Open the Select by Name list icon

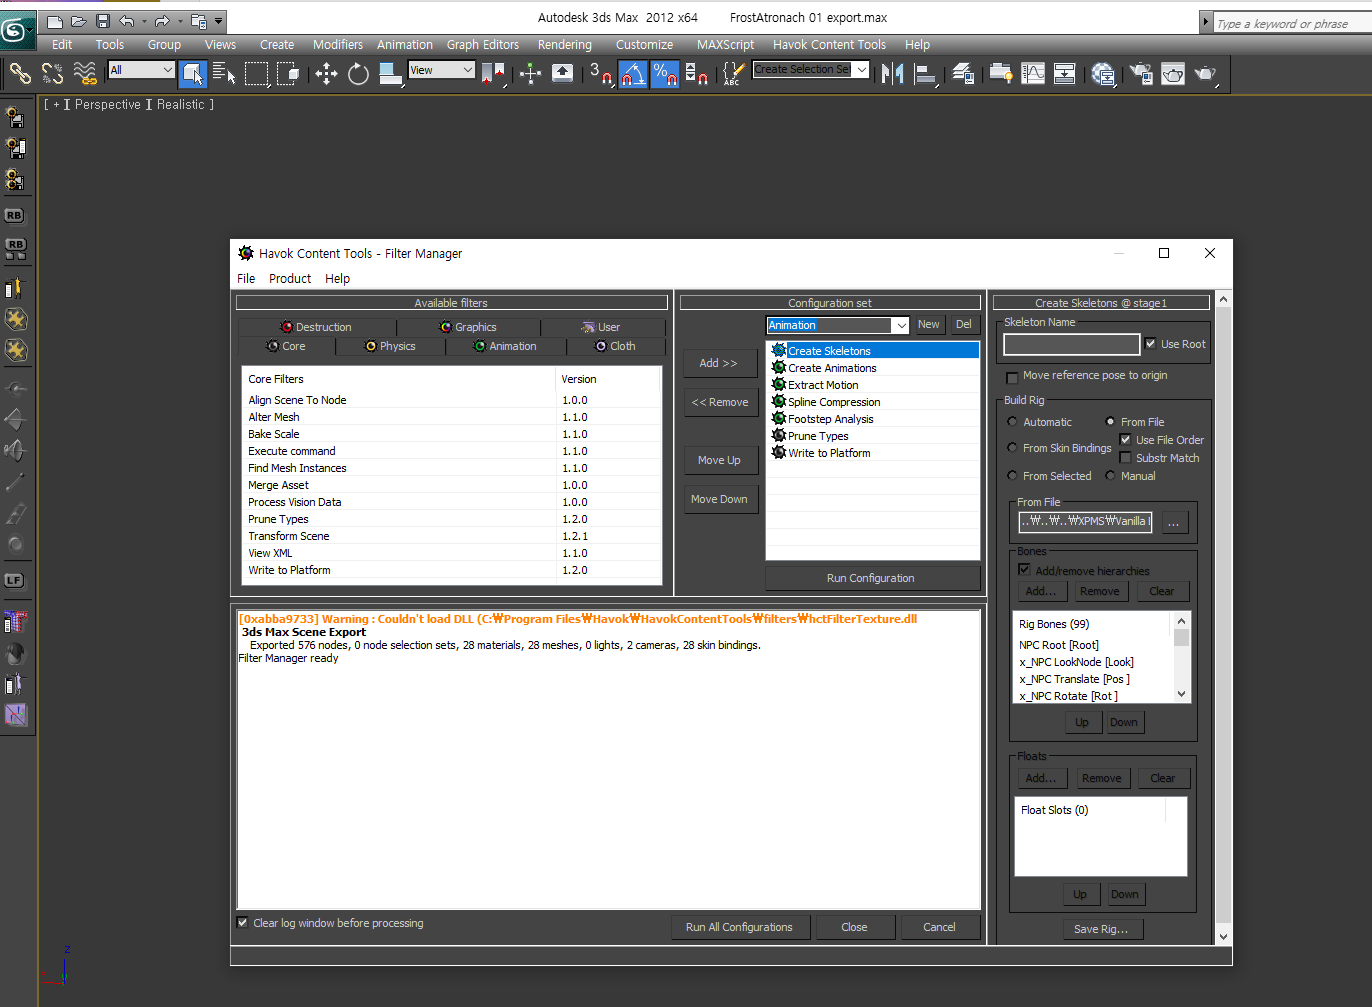tap(224, 73)
